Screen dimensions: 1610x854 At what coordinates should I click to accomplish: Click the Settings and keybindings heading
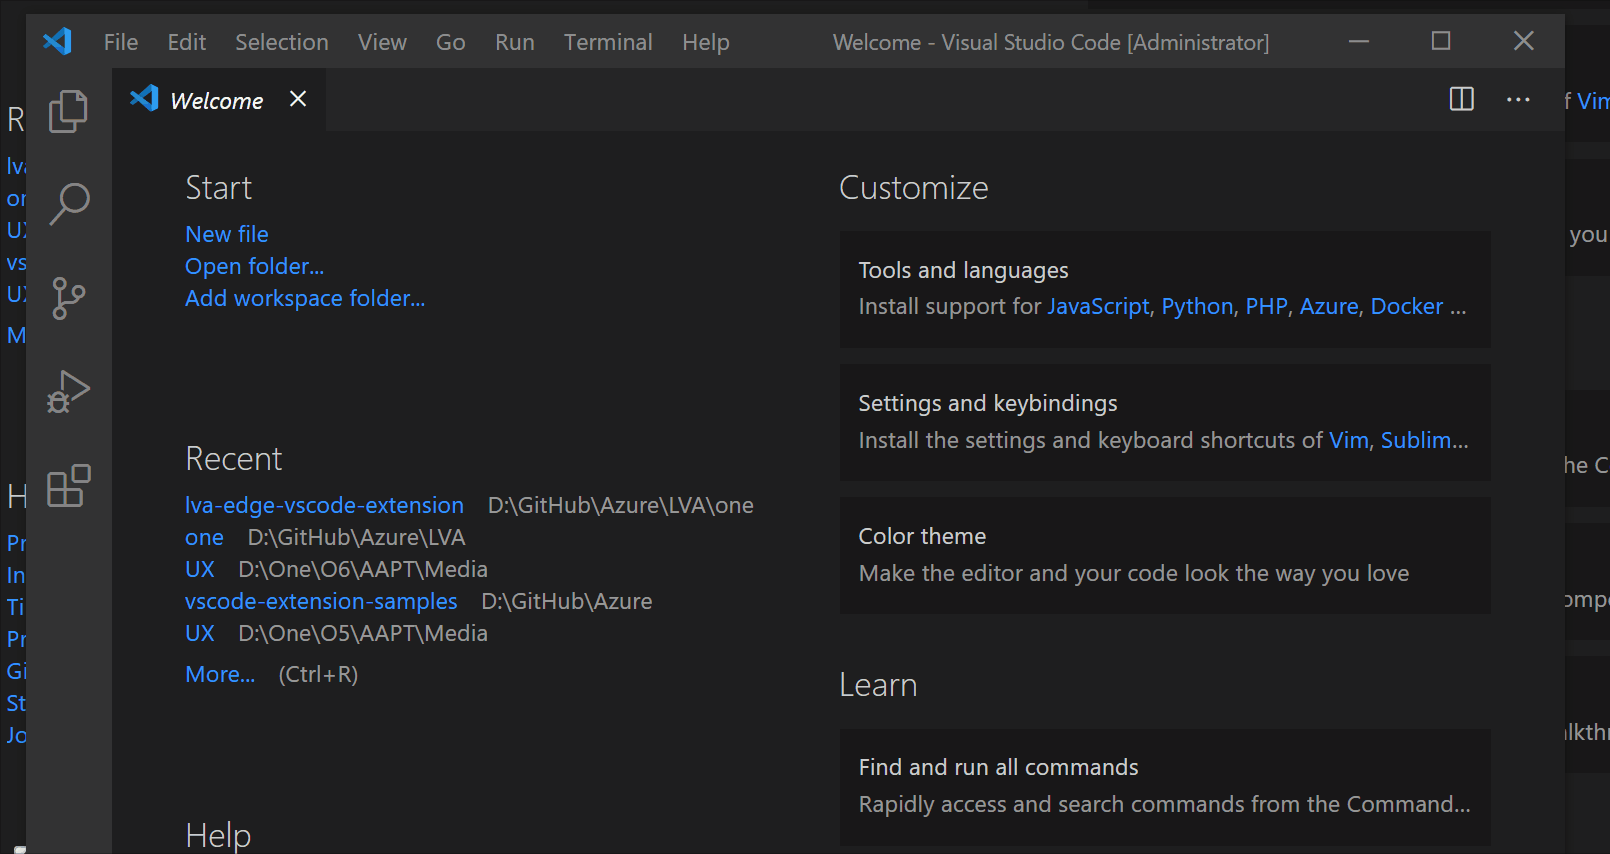point(988,403)
